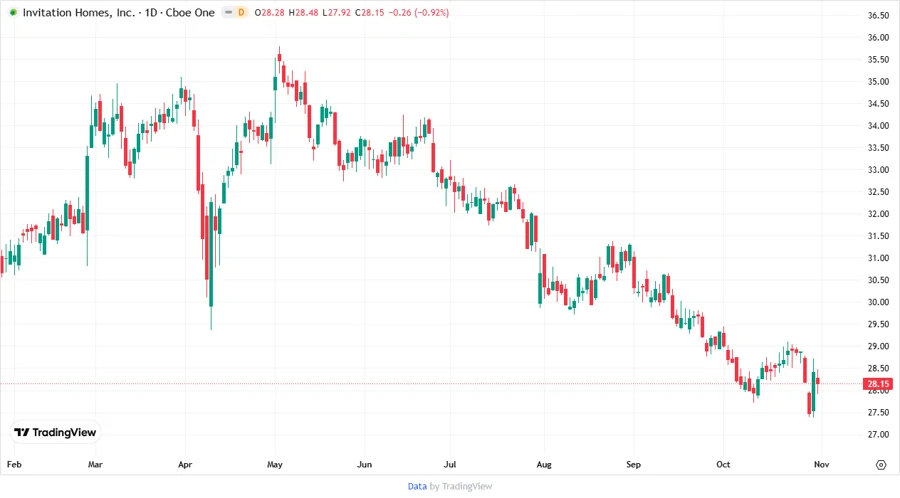Image resolution: width=900 pixels, height=498 pixels.
Task: Click the Mar label on time axis
Action: pos(95,464)
